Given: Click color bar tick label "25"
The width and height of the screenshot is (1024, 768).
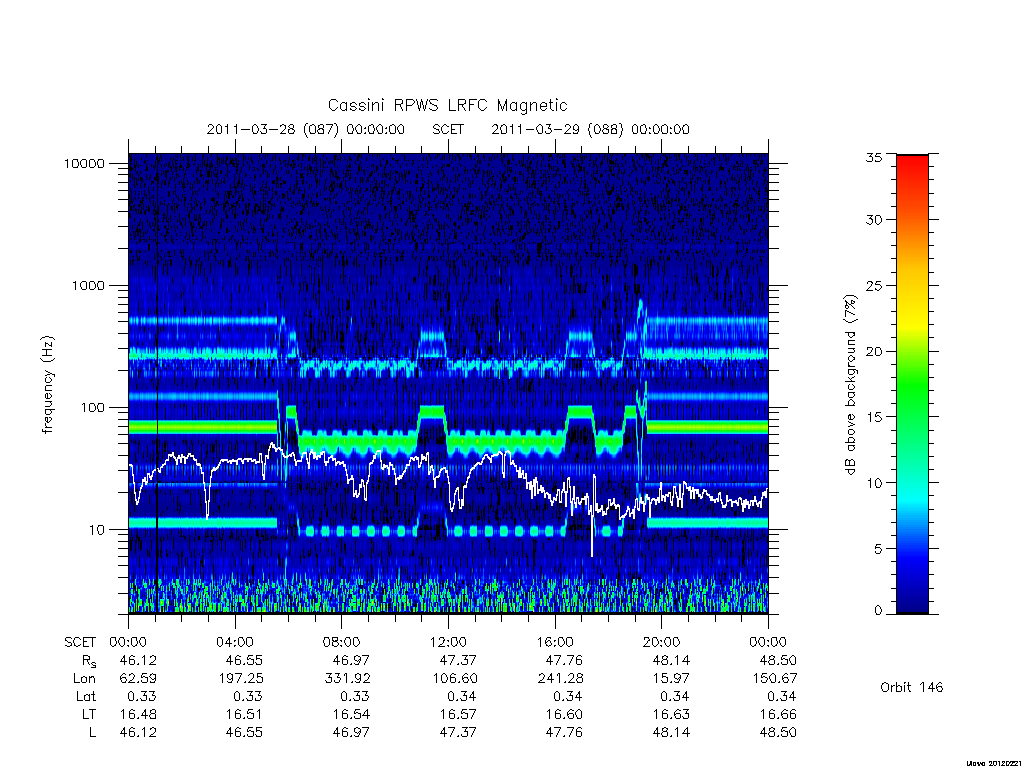Looking at the screenshot, I should (873, 285).
